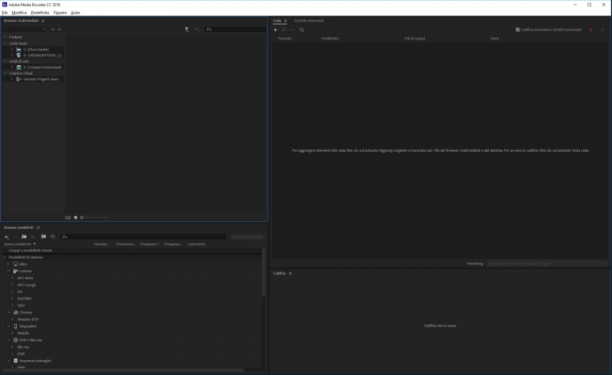Select the Coda tab

point(277,21)
